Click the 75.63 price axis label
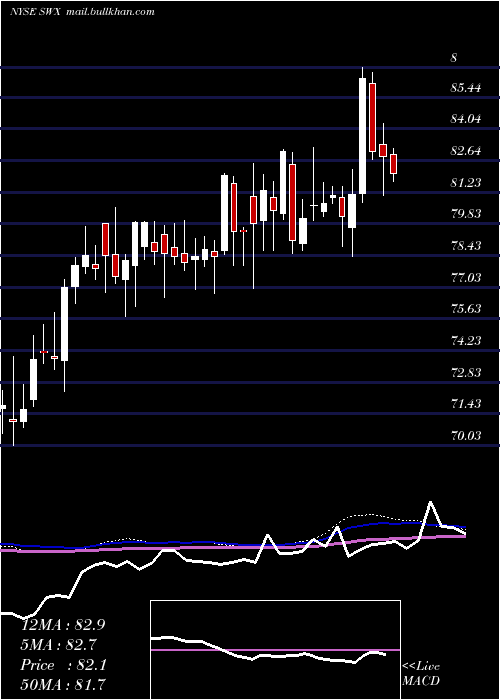The height and width of the screenshot is (700, 500). click(466, 309)
